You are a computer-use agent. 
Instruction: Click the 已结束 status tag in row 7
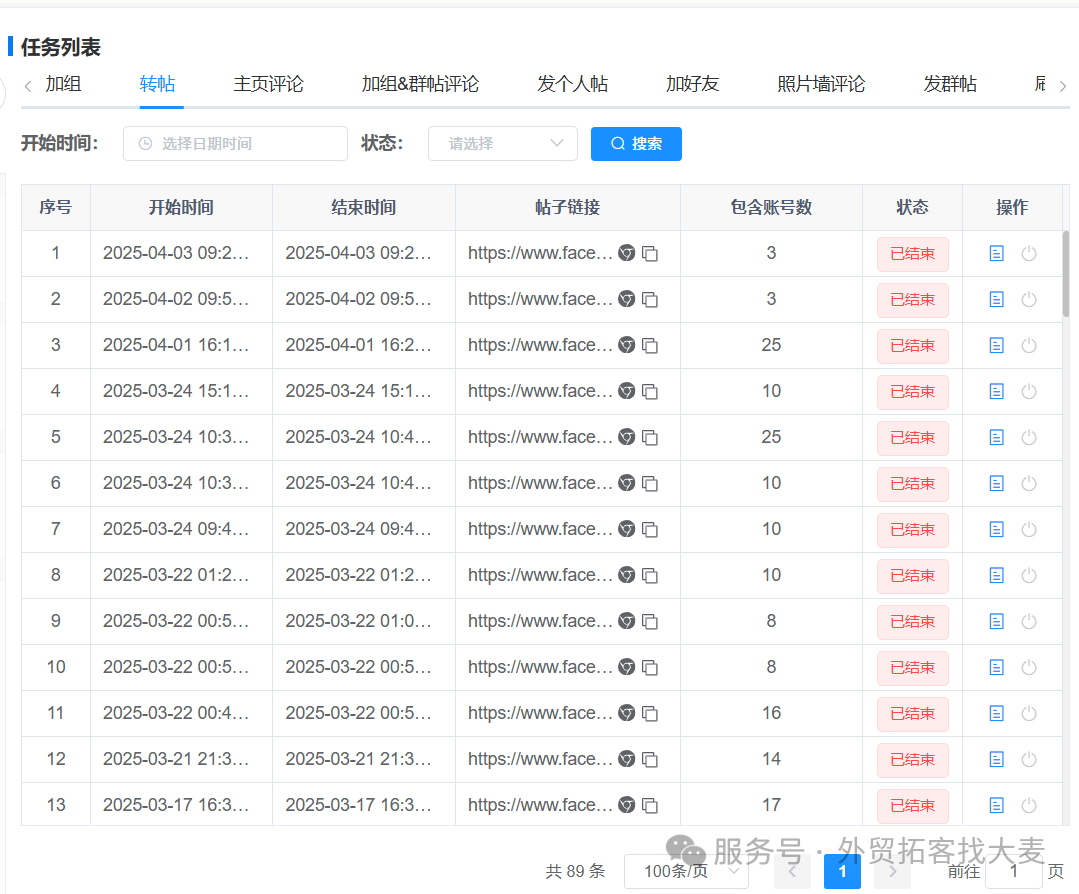click(x=912, y=530)
